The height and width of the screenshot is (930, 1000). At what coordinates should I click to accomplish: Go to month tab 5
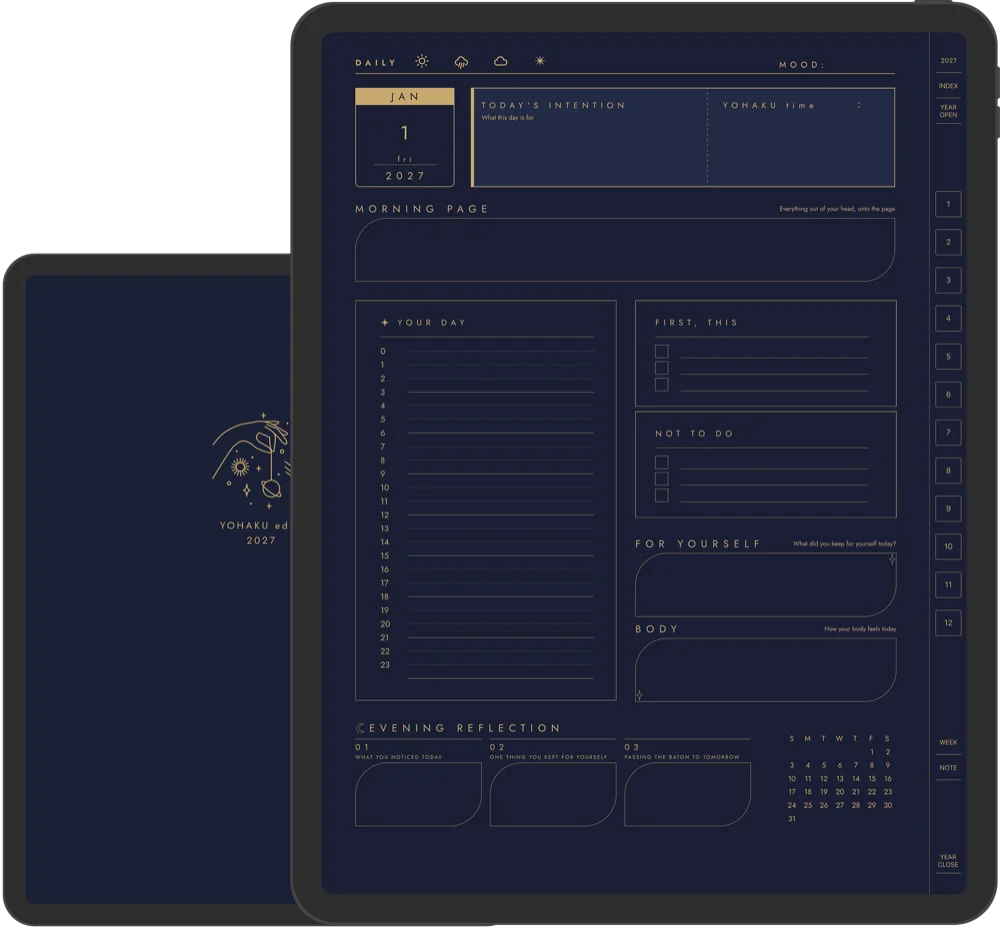coord(948,357)
